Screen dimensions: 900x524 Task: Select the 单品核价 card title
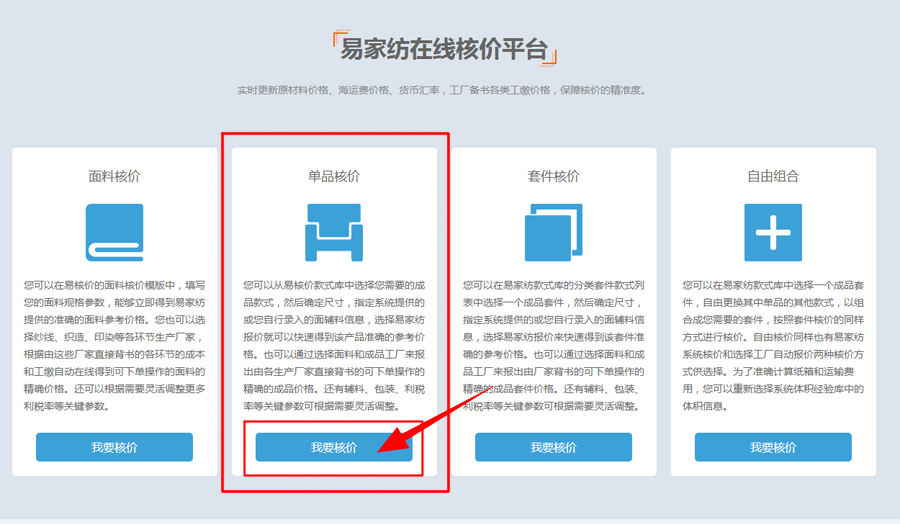tap(334, 176)
